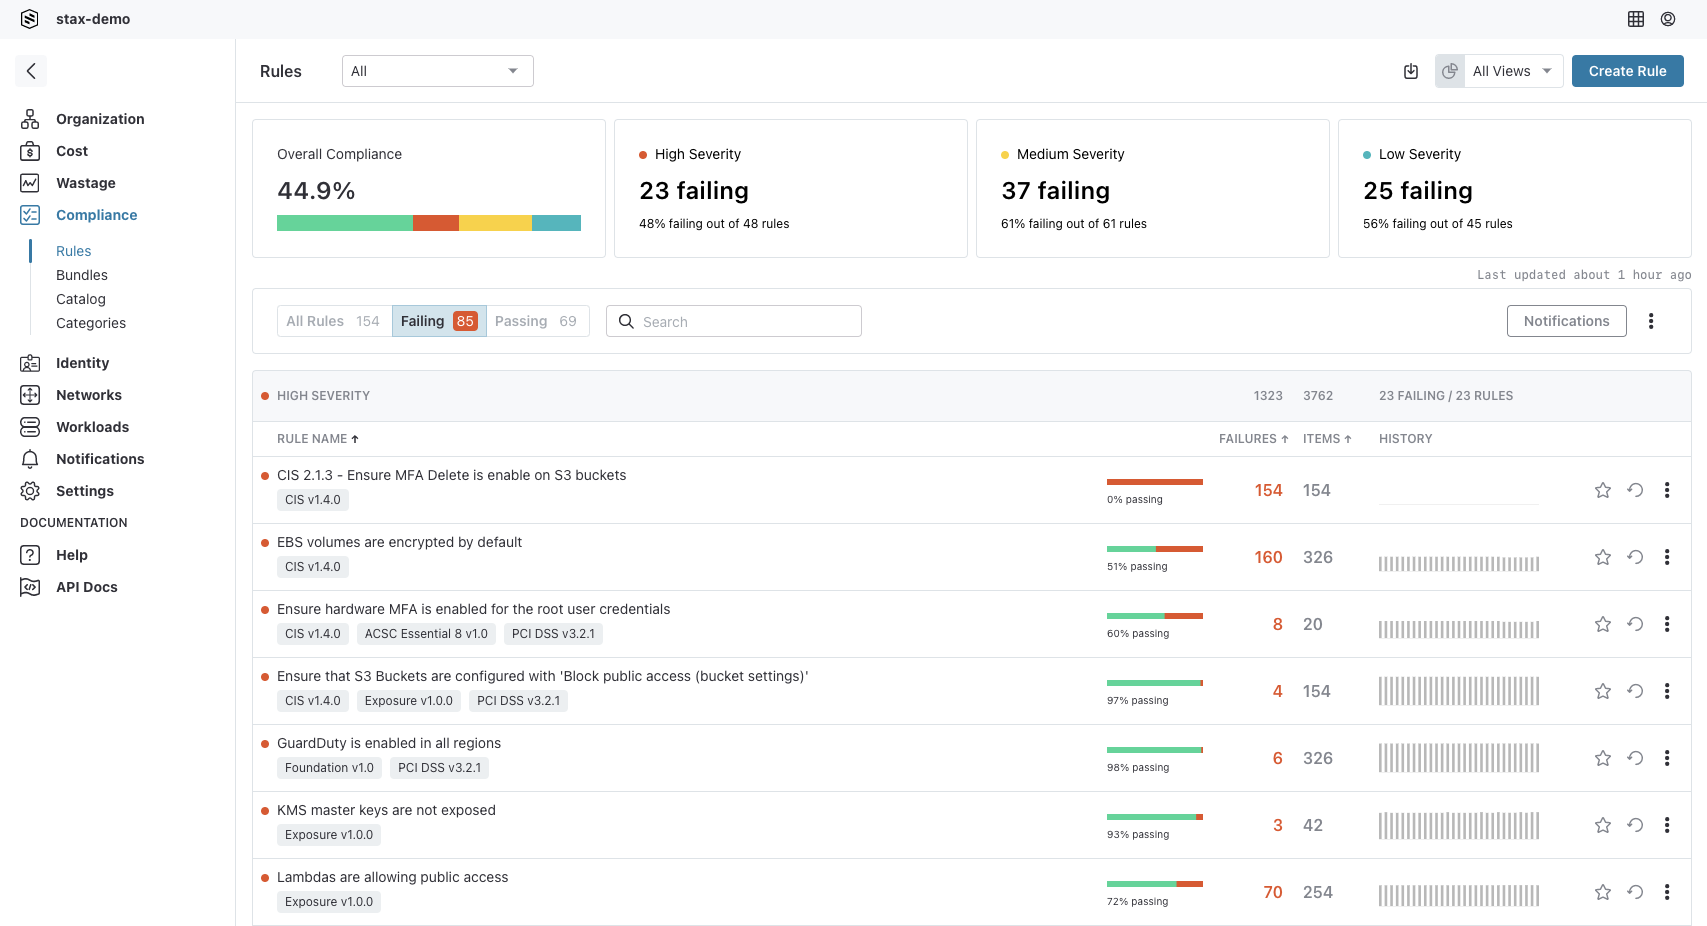Open the Cost sidebar icon
The height and width of the screenshot is (926, 1707).
[30, 151]
